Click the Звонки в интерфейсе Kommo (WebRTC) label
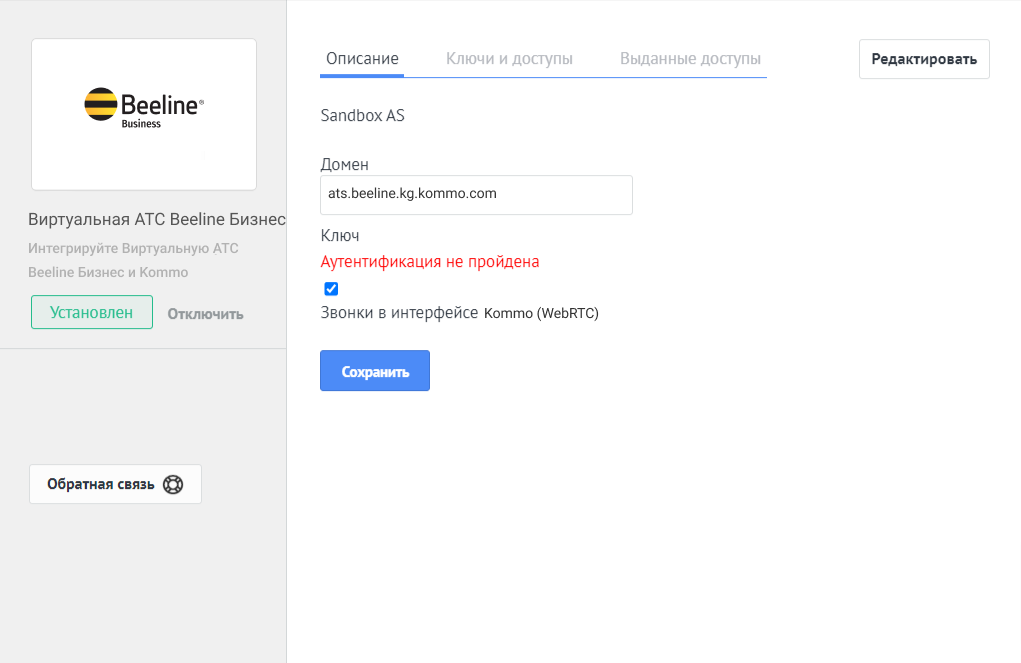 459,313
